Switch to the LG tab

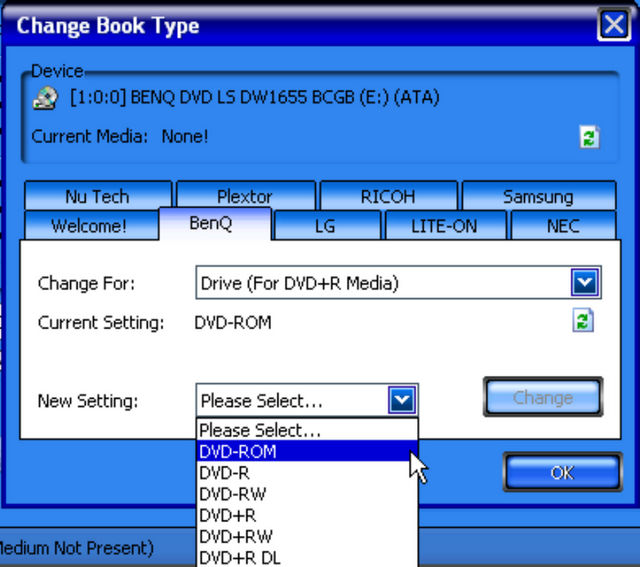point(327,225)
